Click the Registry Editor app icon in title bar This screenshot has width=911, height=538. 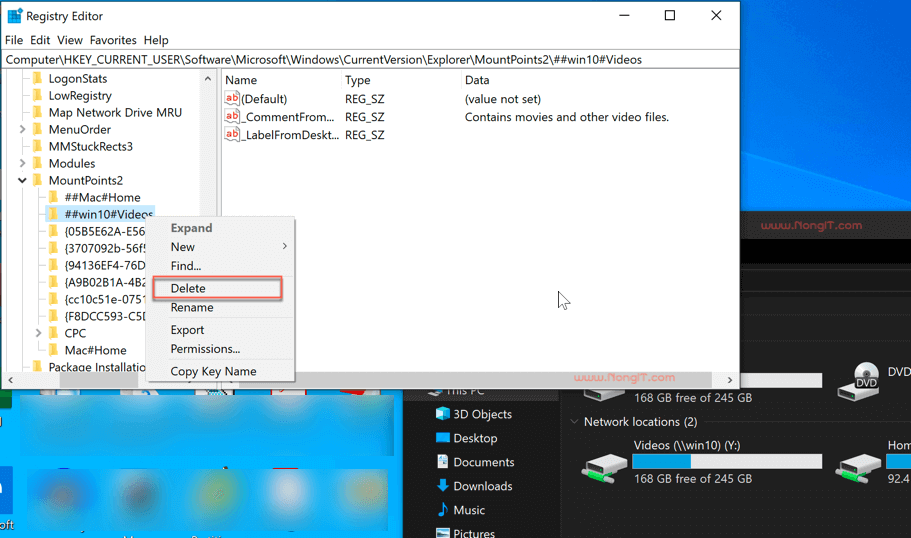point(15,16)
